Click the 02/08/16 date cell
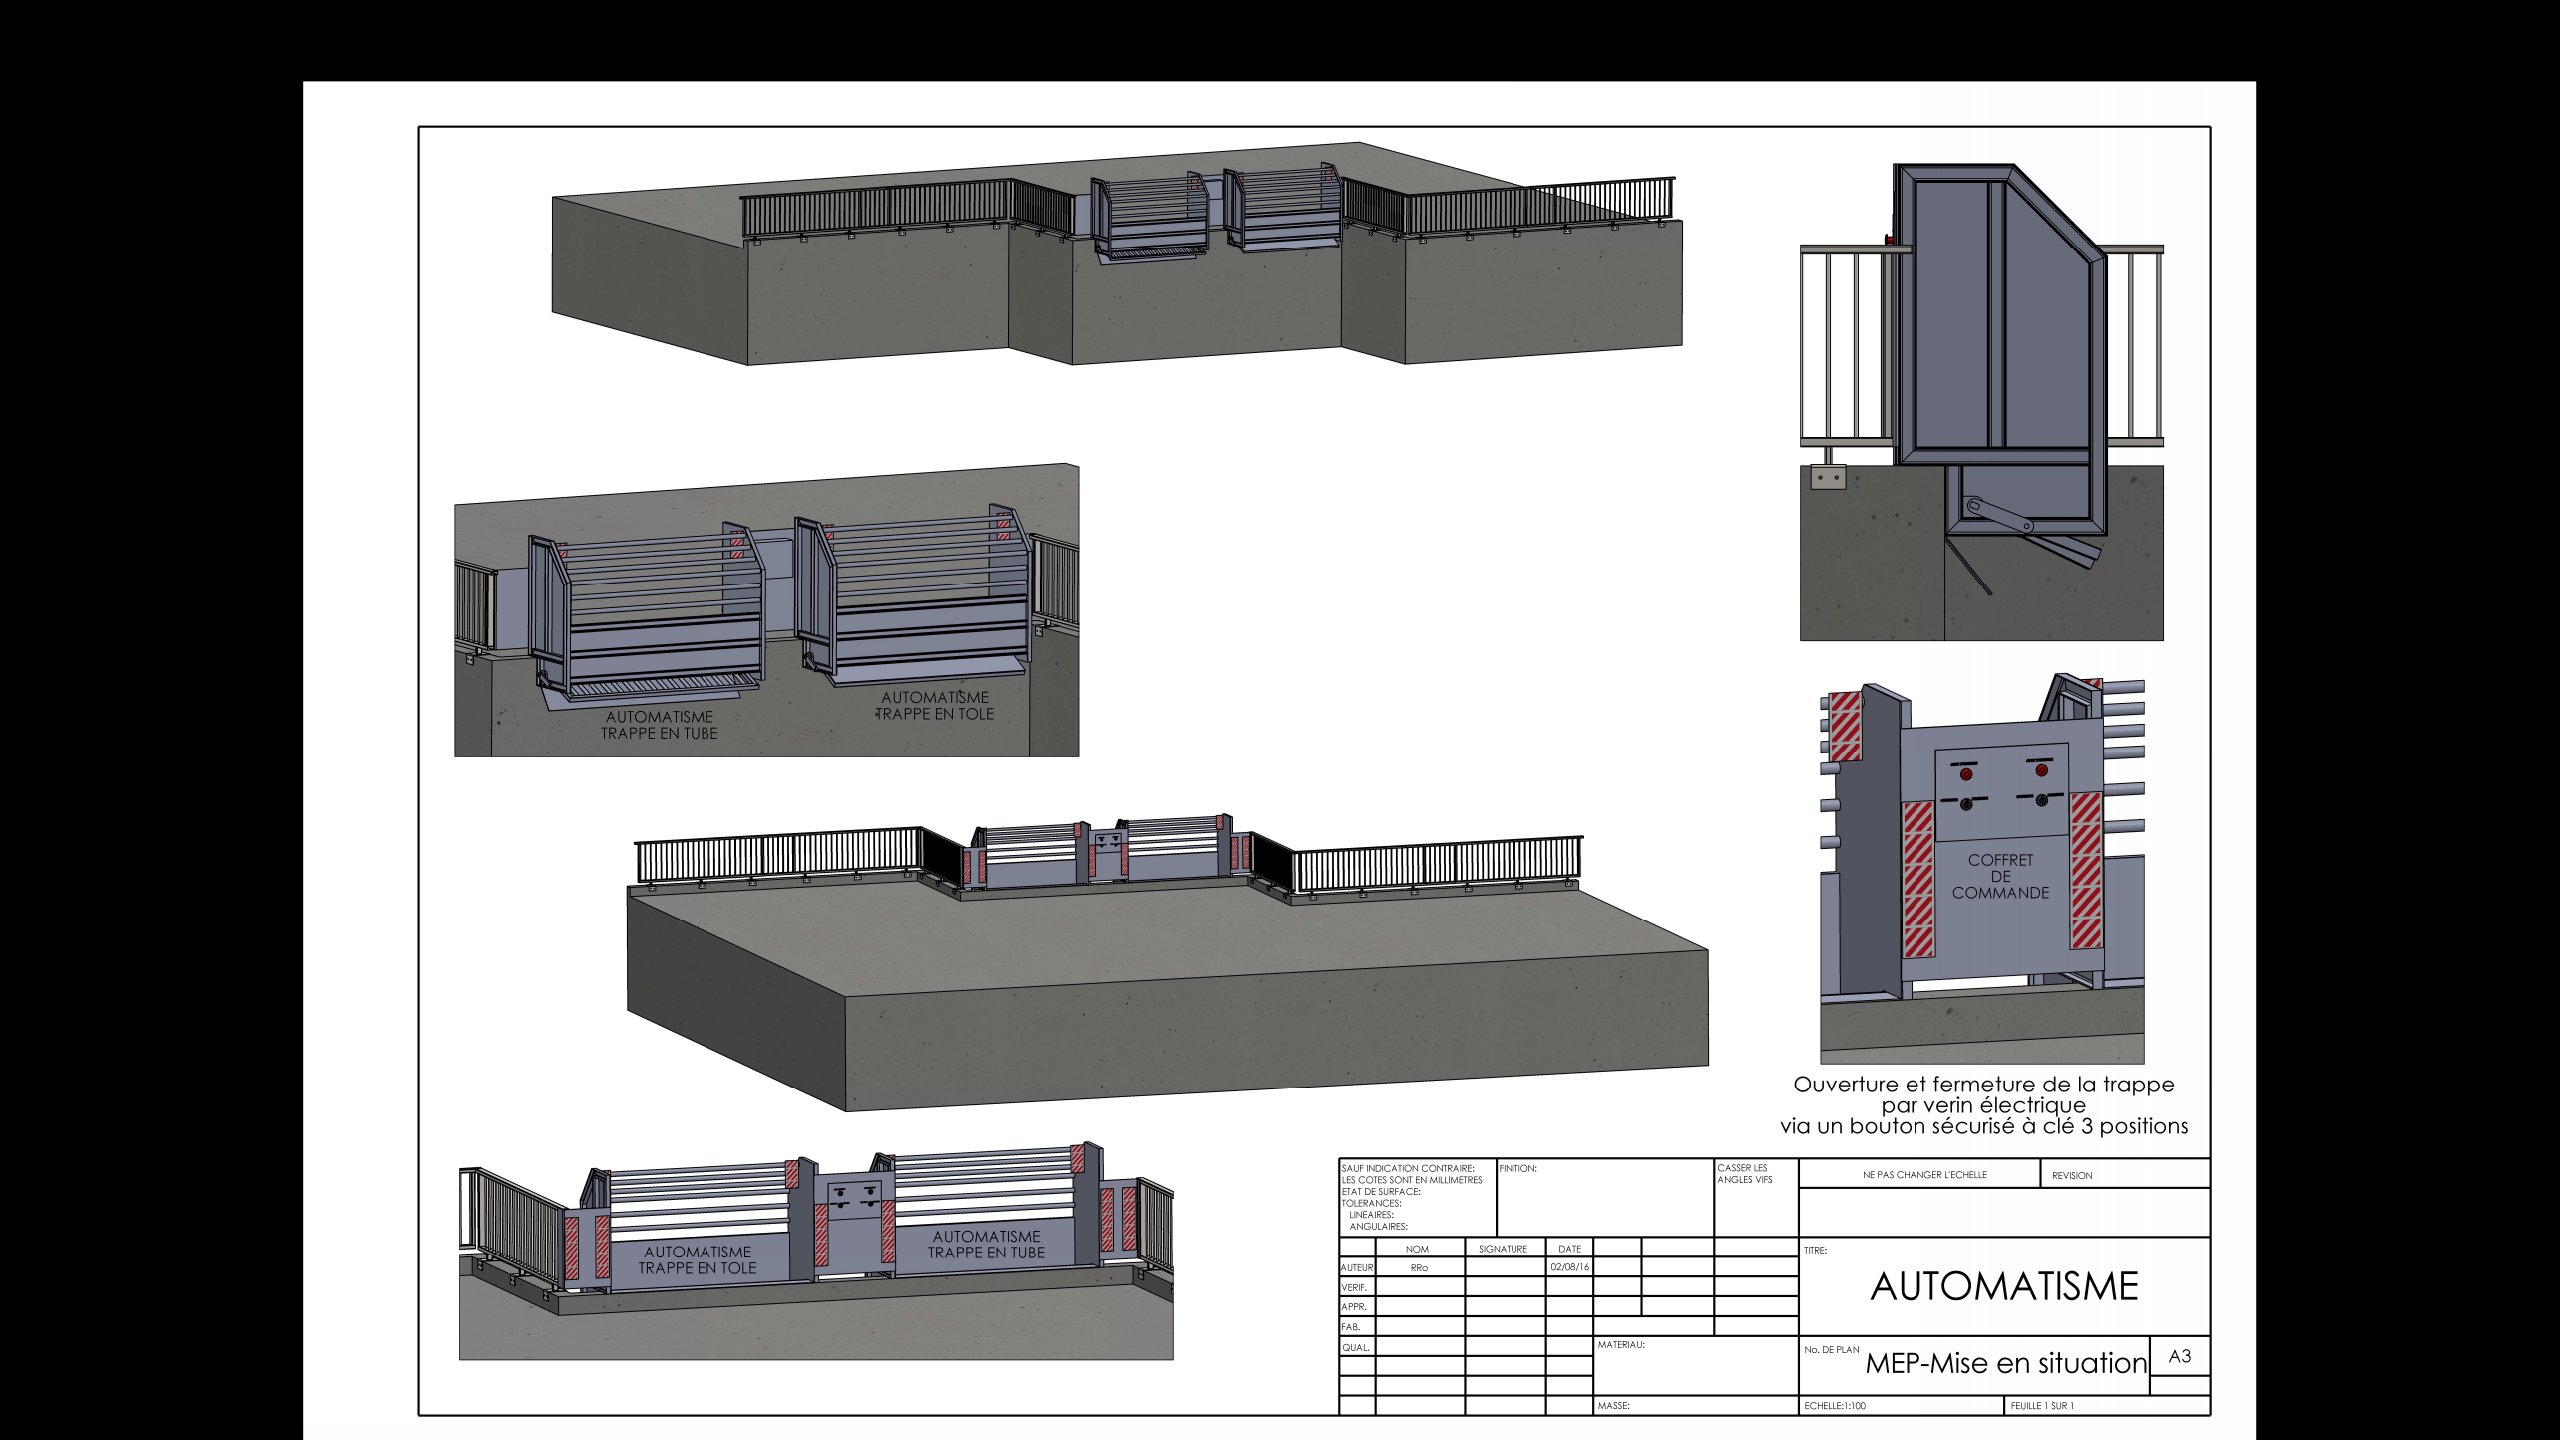 point(1568,1267)
